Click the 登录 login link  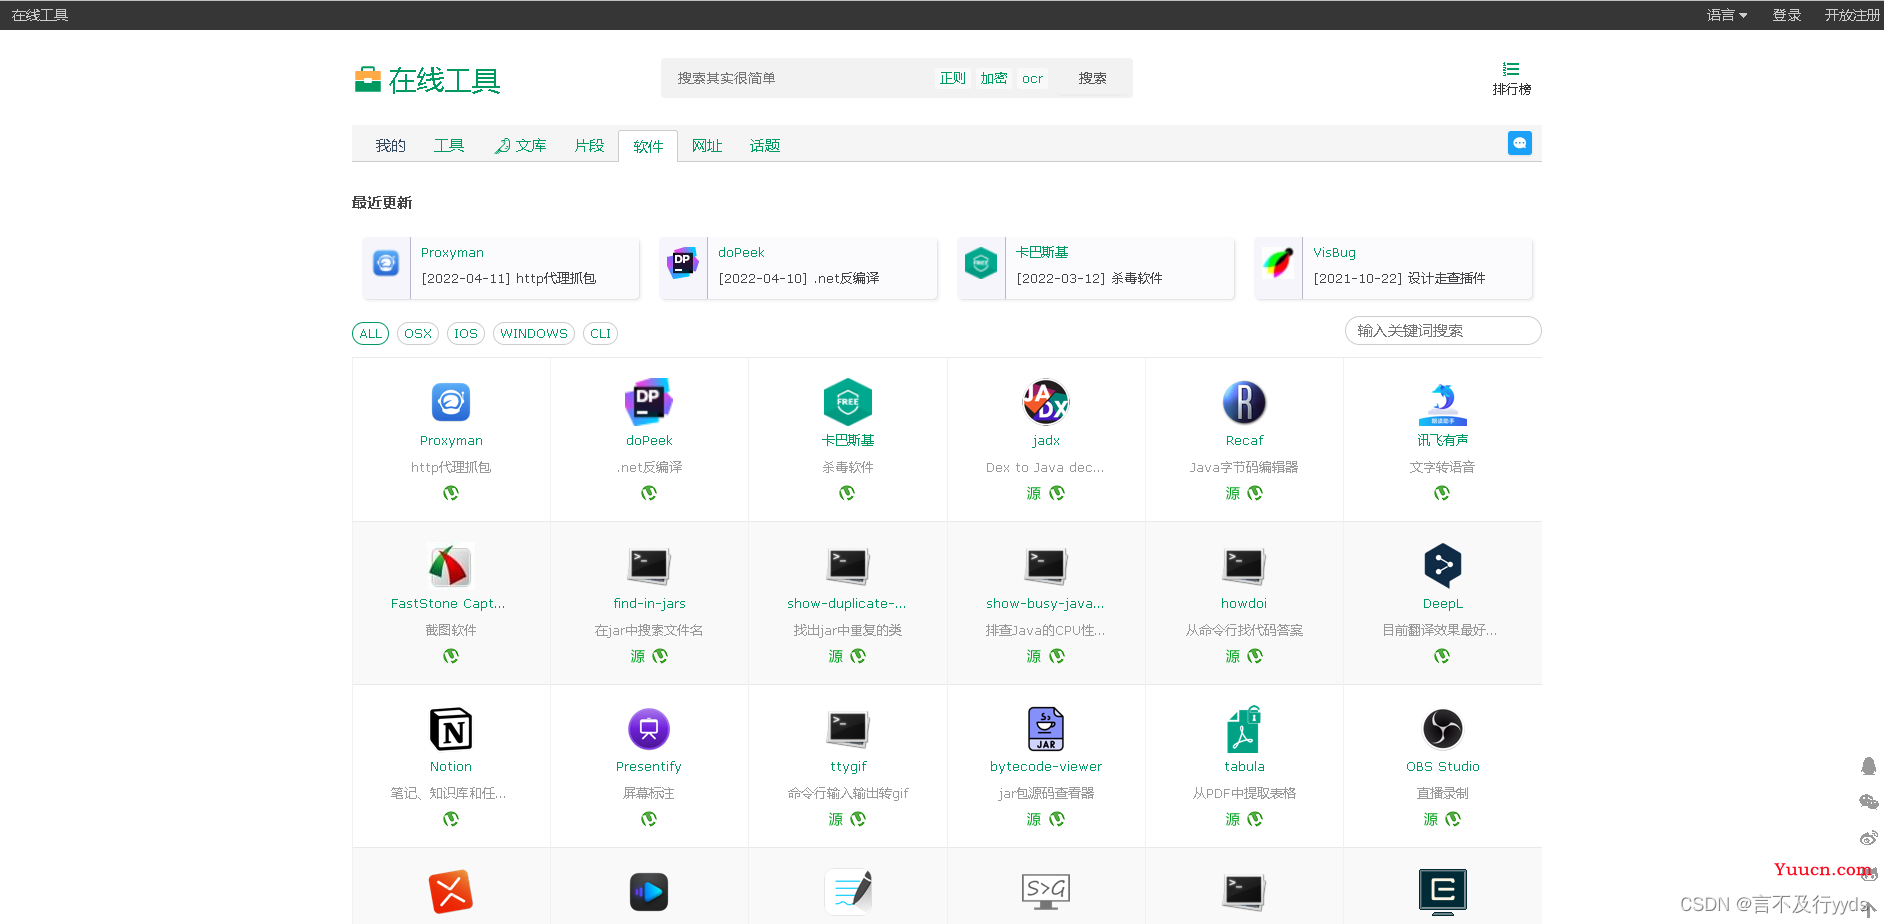1787,15
